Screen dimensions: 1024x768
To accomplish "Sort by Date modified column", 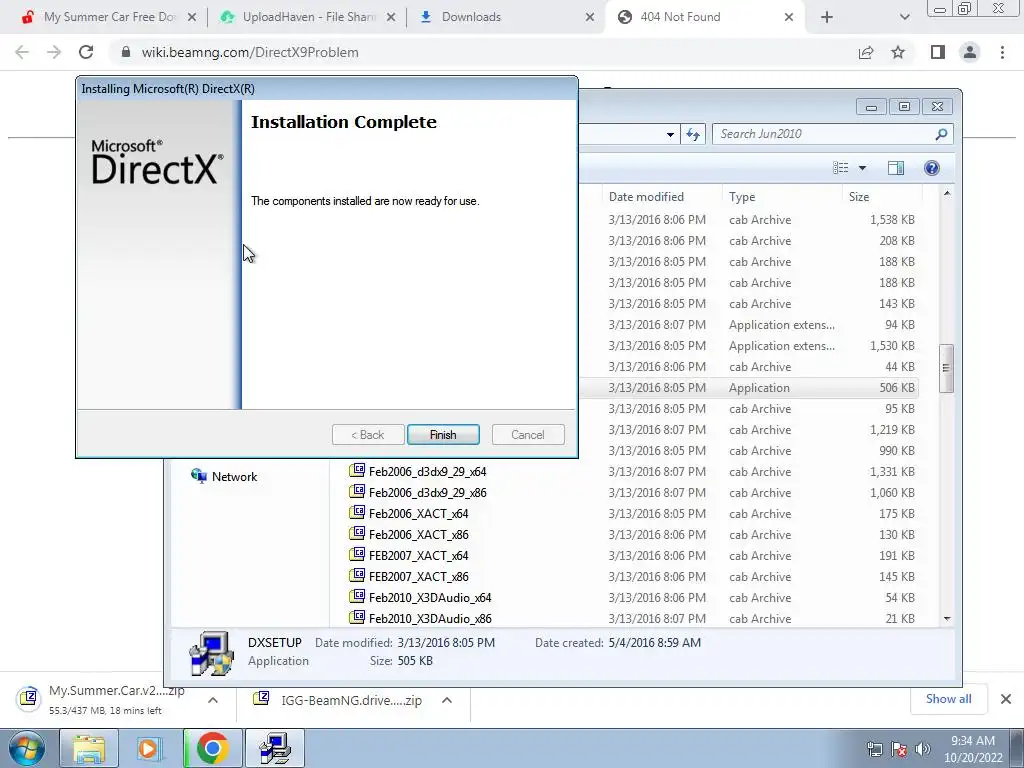I will [661, 197].
